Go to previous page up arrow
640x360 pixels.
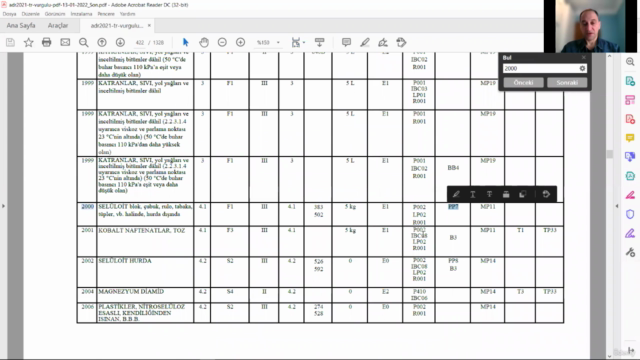coord(102,42)
